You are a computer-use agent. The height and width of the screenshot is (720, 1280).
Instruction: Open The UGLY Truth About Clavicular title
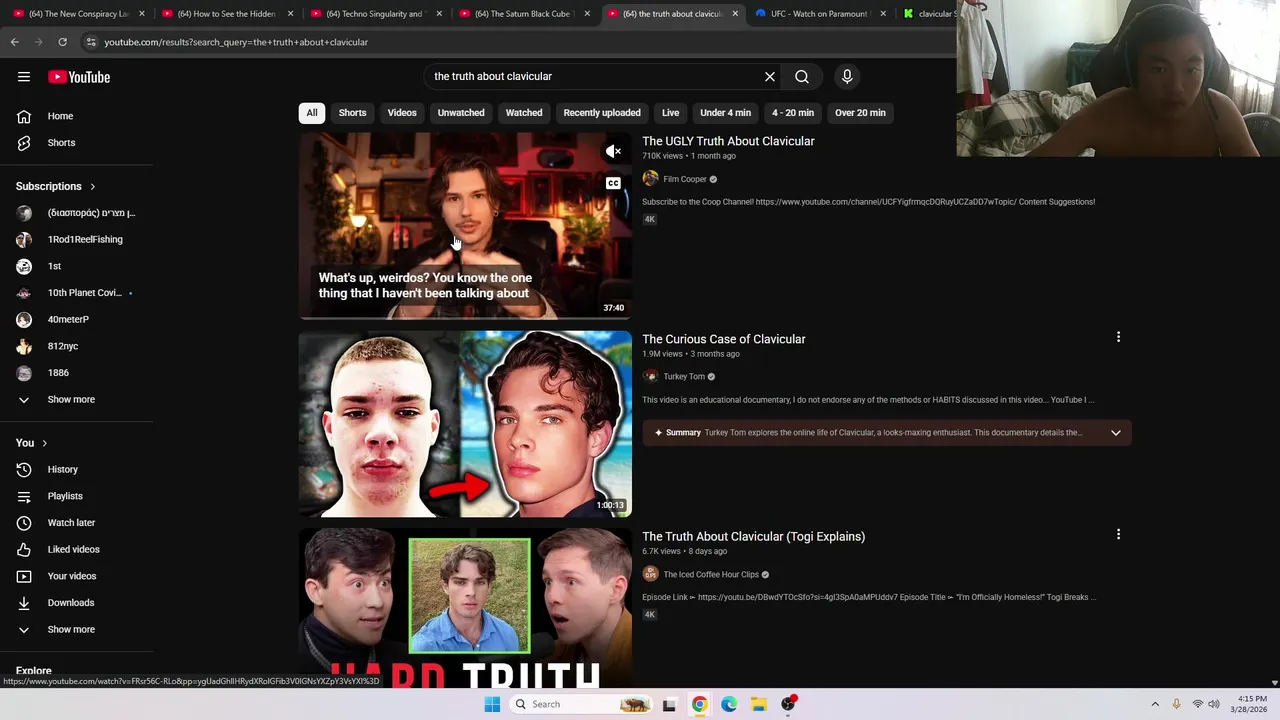click(x=728, y=141)
